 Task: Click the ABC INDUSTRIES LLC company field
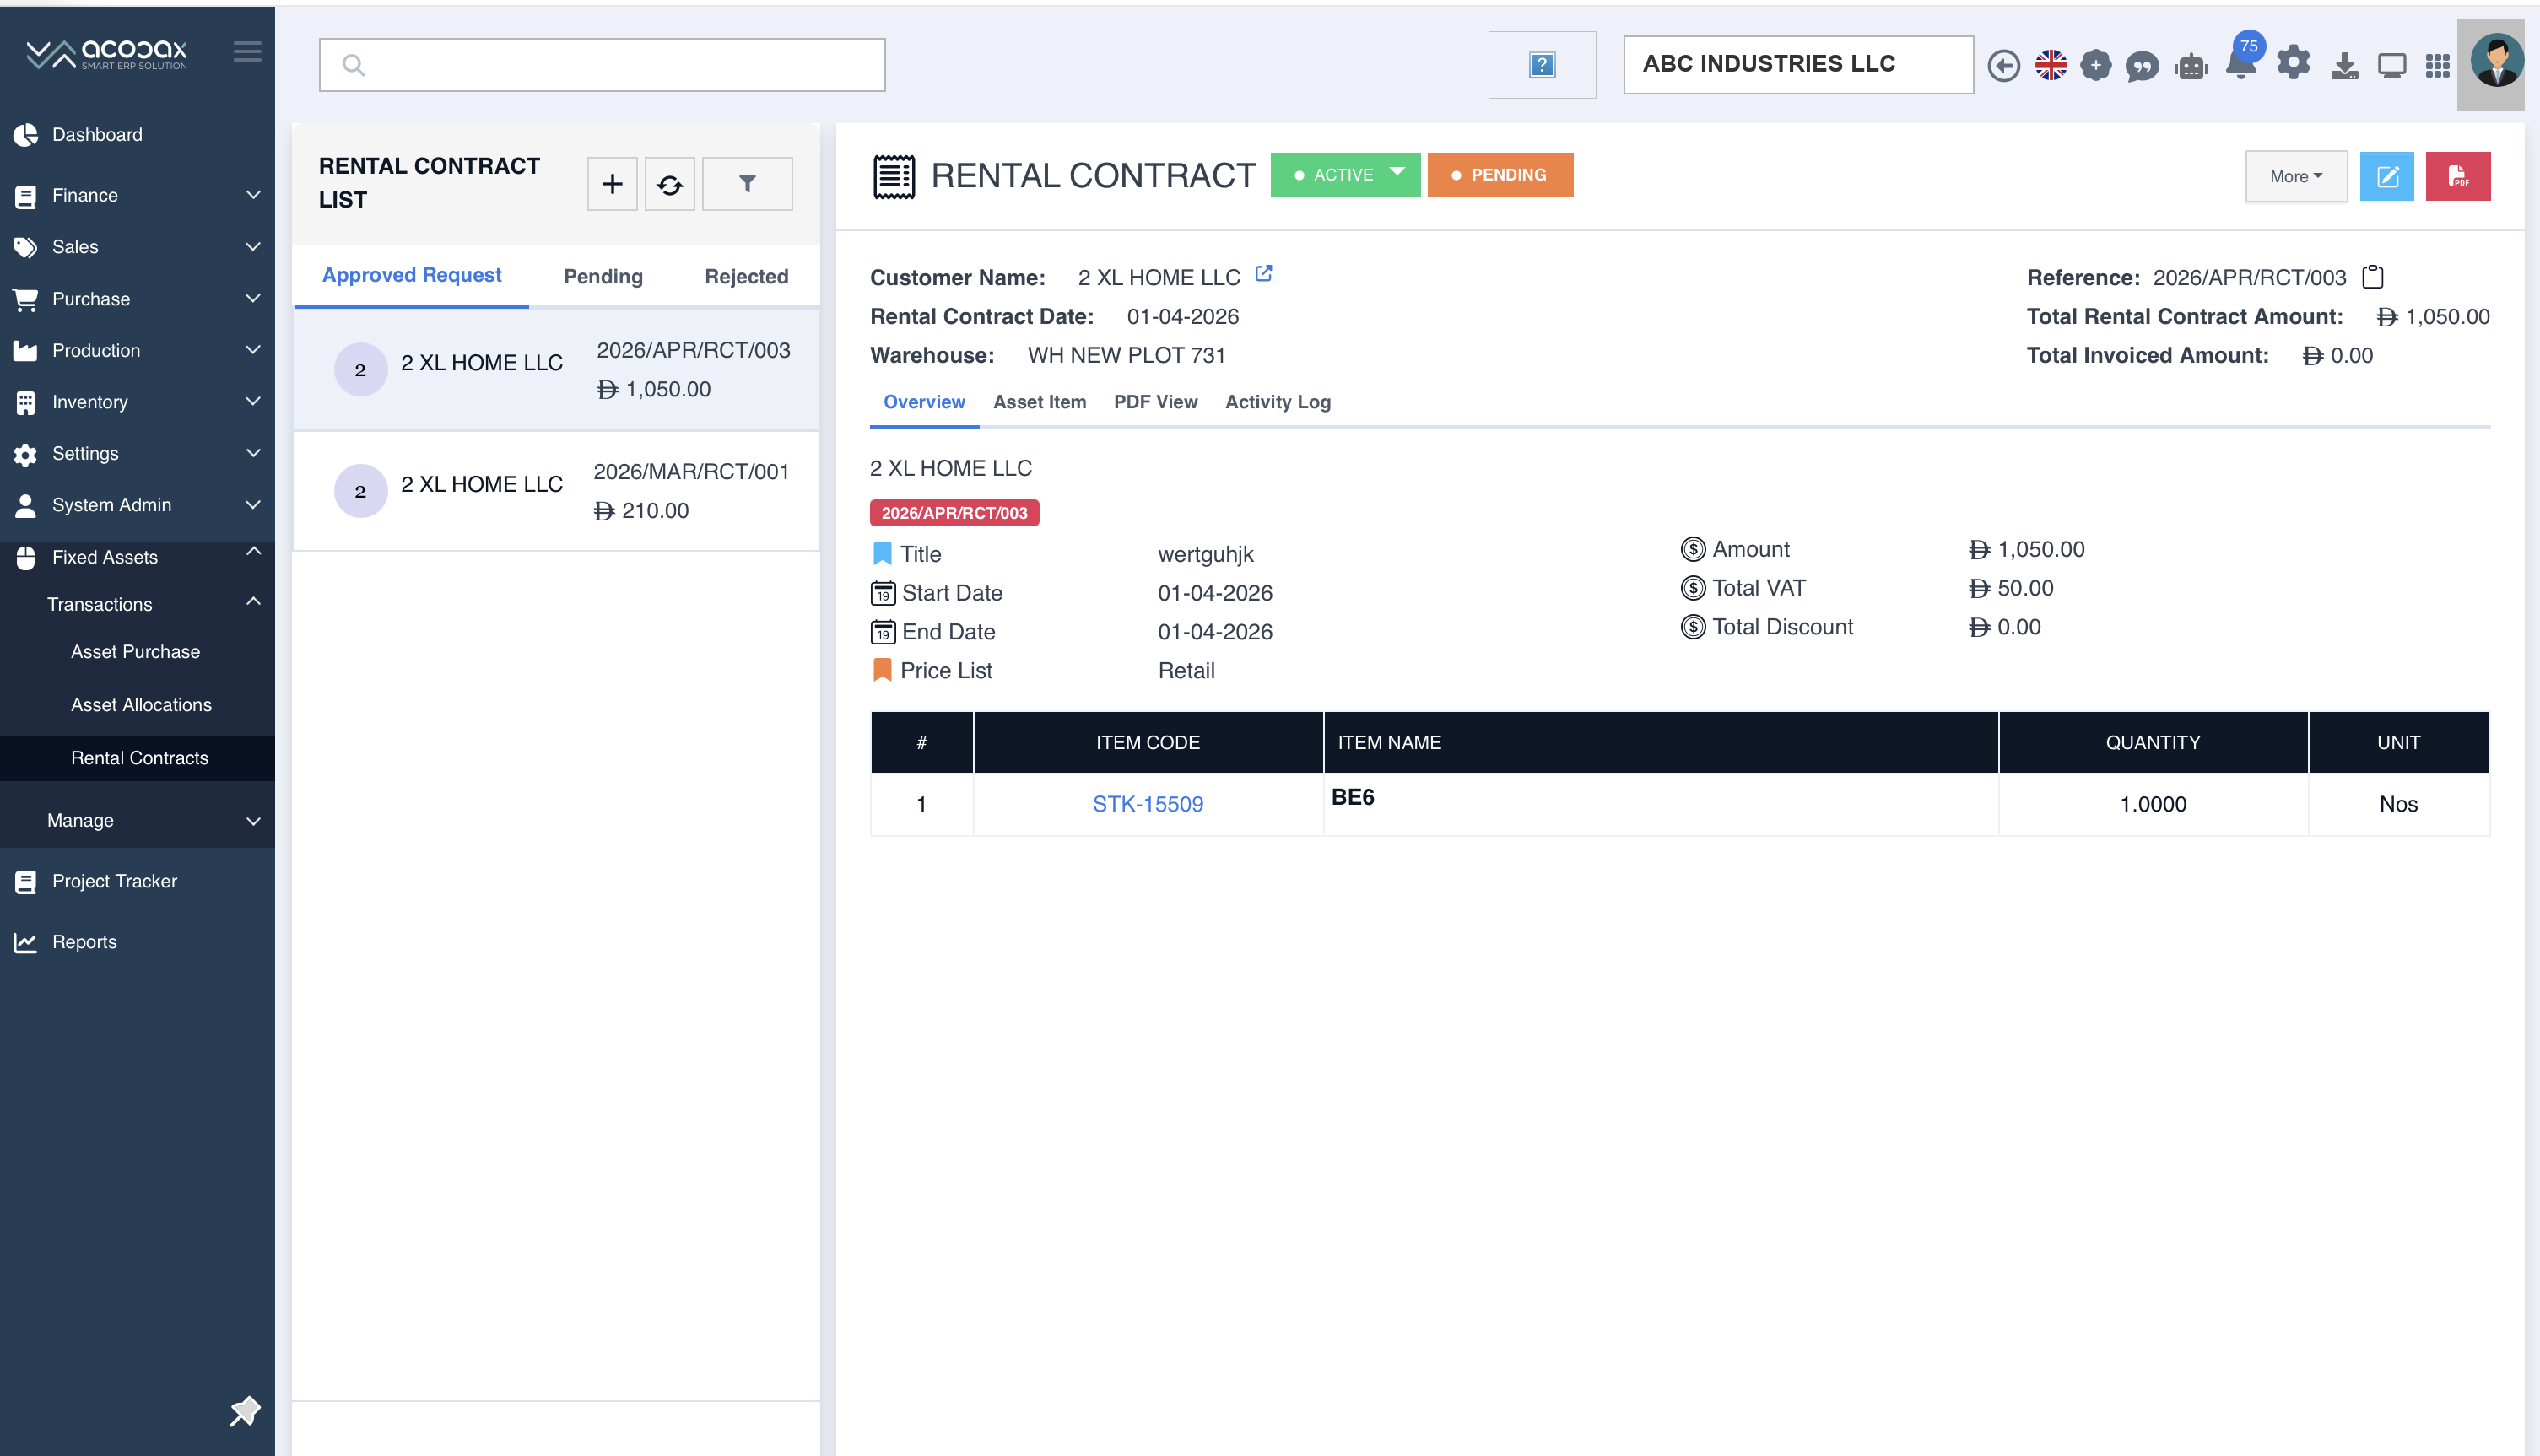[x=1797, y=64]
